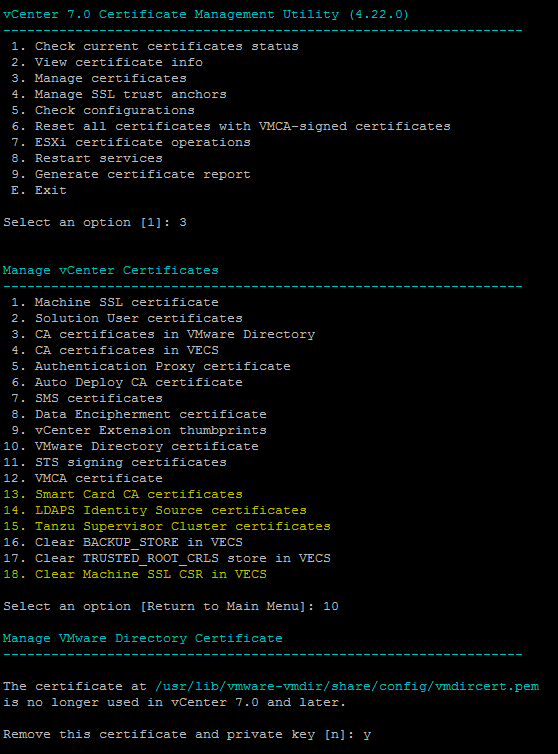Image resolution: width=558 pixels, height=754 pixels.
Task: Click the 'Manage SSL trust anchors' entry
Action: click(x=118, y=94)
